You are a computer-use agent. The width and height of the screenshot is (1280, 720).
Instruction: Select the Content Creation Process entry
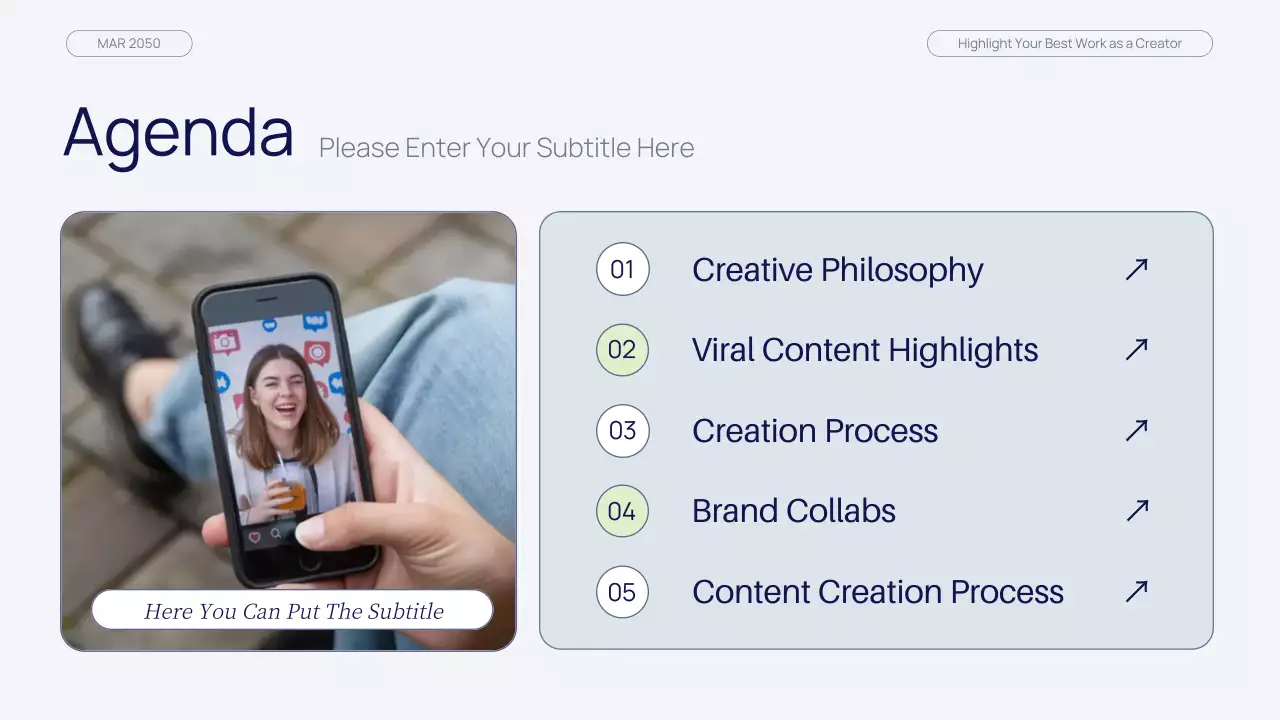[x=878, y=592]
